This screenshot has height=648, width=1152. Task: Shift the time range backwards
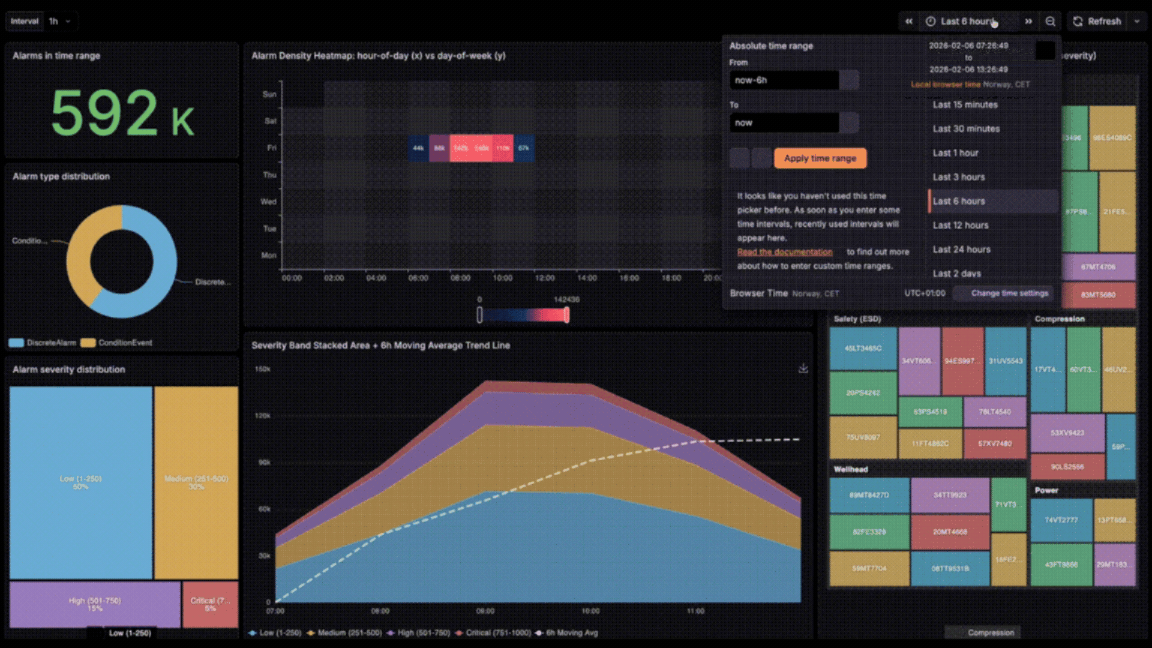pos(909,21)
